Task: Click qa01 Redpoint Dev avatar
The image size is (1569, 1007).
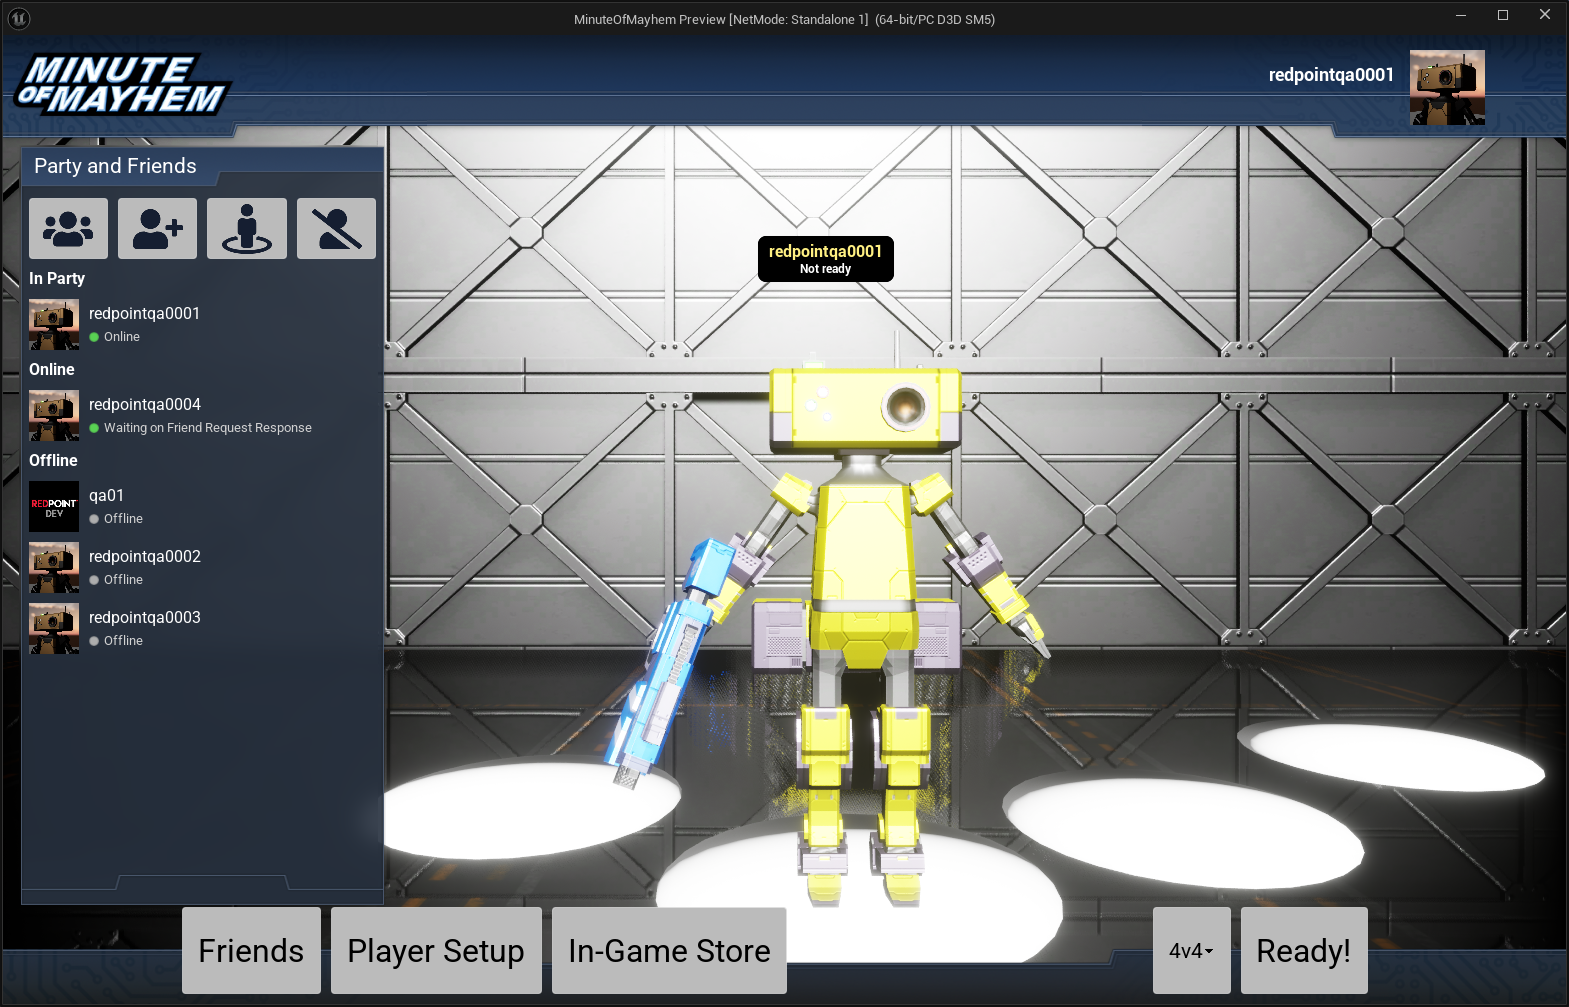Action: pos(54,506)
